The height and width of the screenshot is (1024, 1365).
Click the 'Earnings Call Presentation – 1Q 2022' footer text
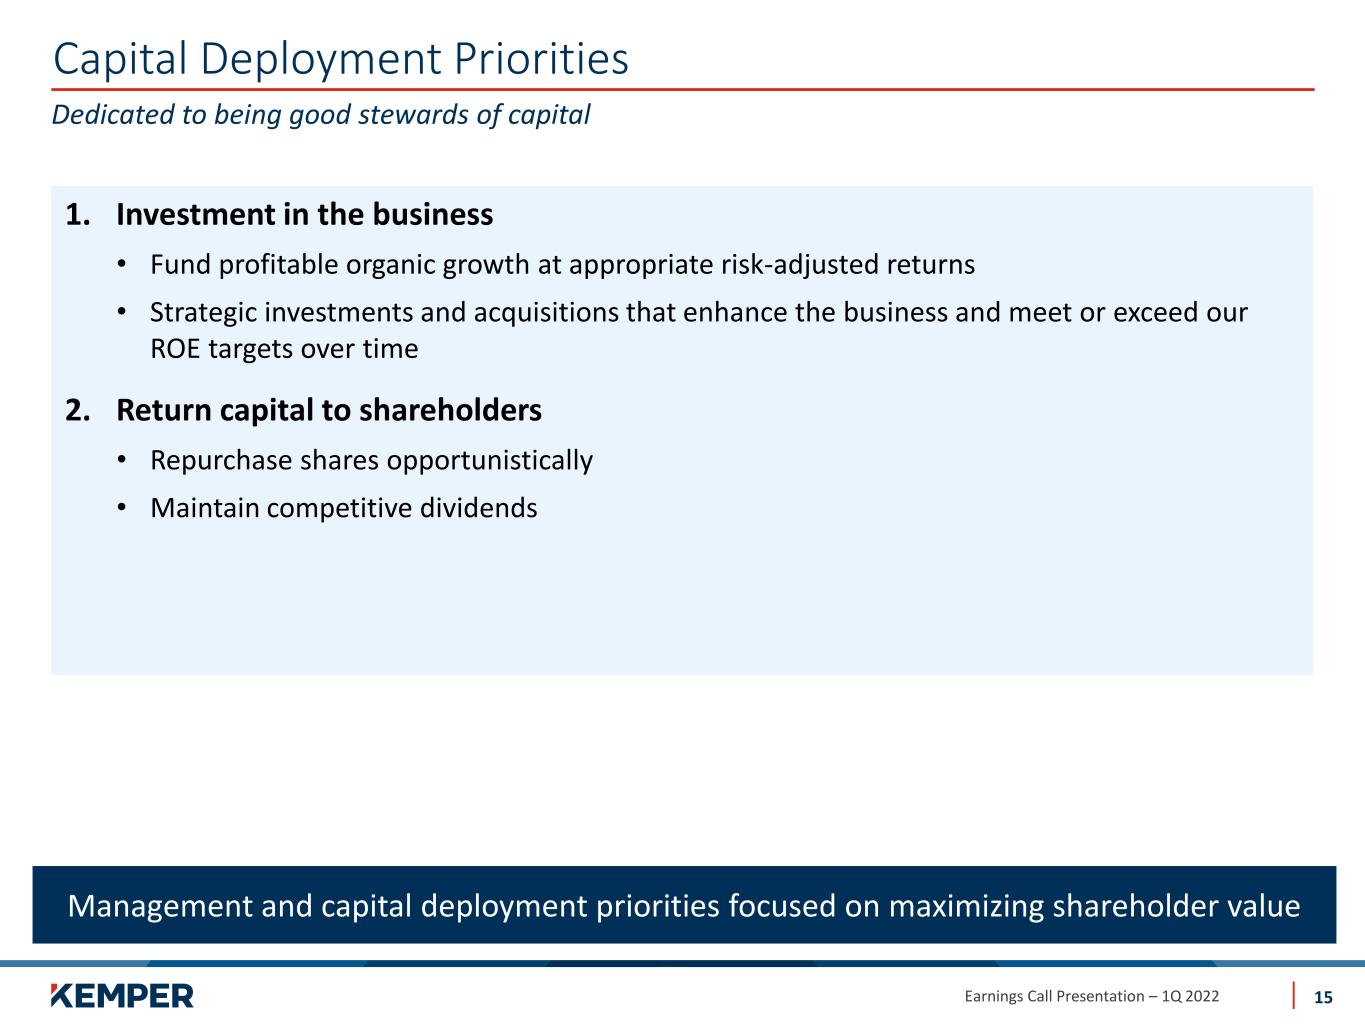click(1091, 996)
